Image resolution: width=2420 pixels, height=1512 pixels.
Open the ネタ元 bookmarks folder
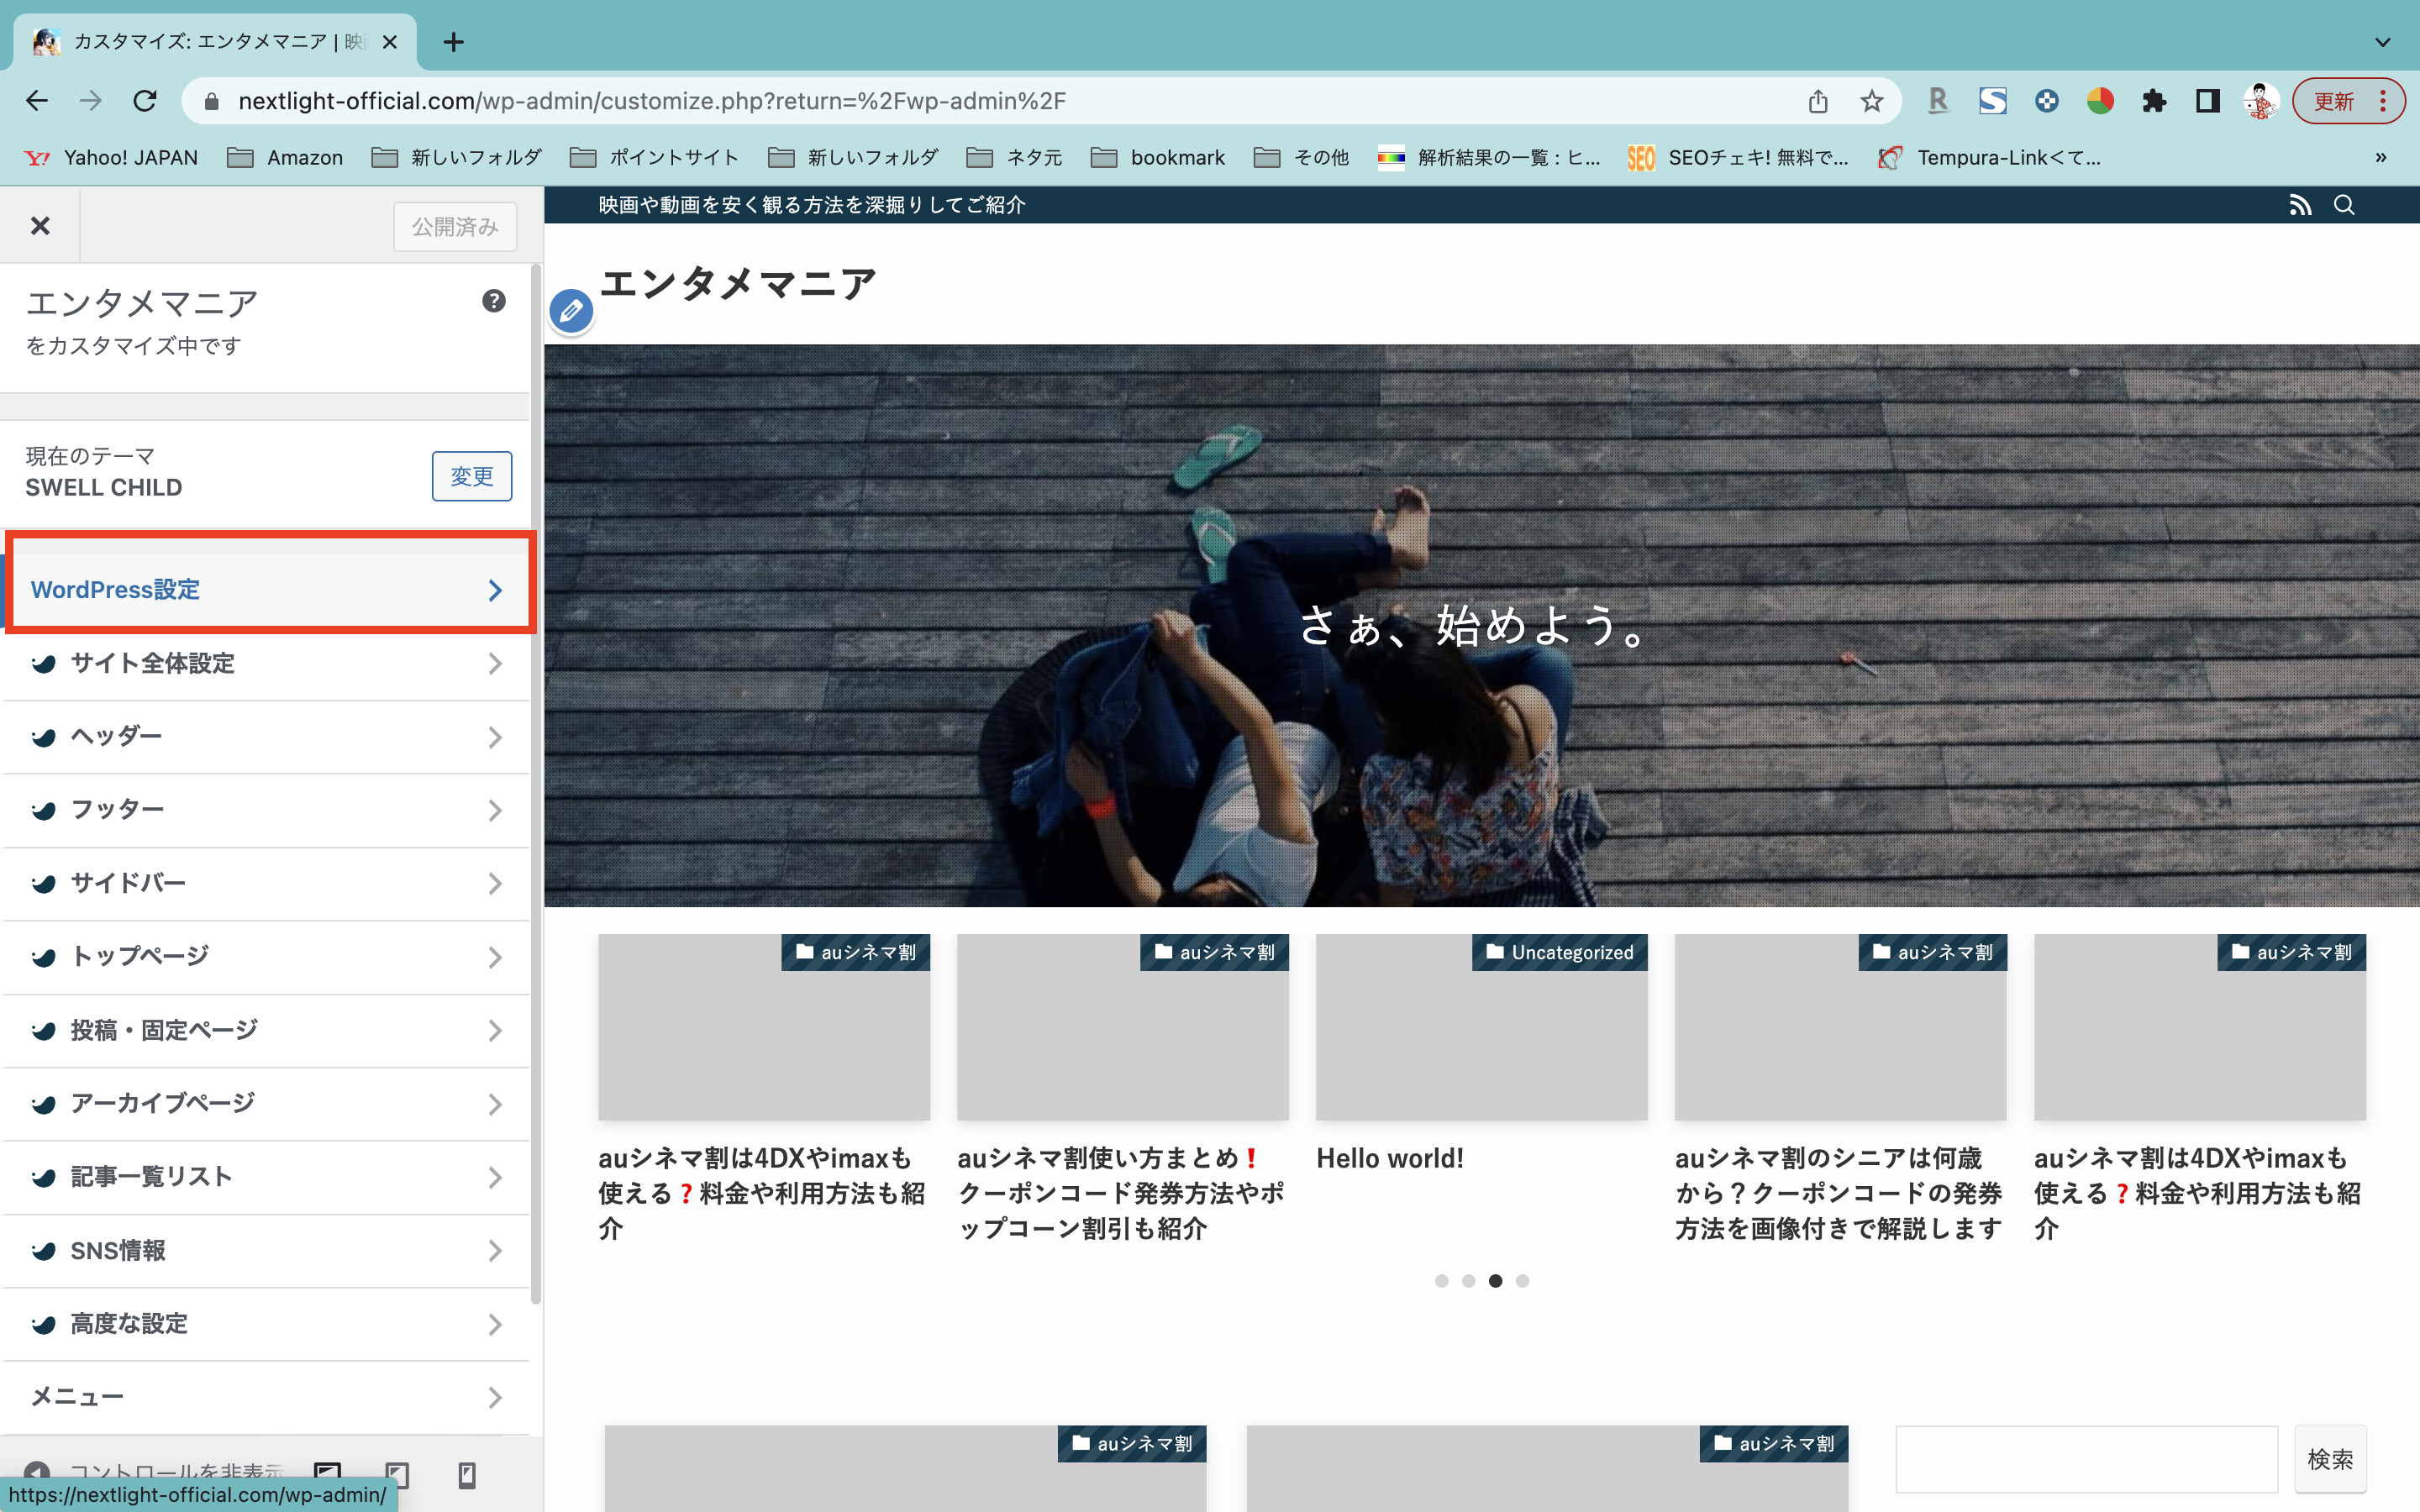click(x=1014, y=157)
